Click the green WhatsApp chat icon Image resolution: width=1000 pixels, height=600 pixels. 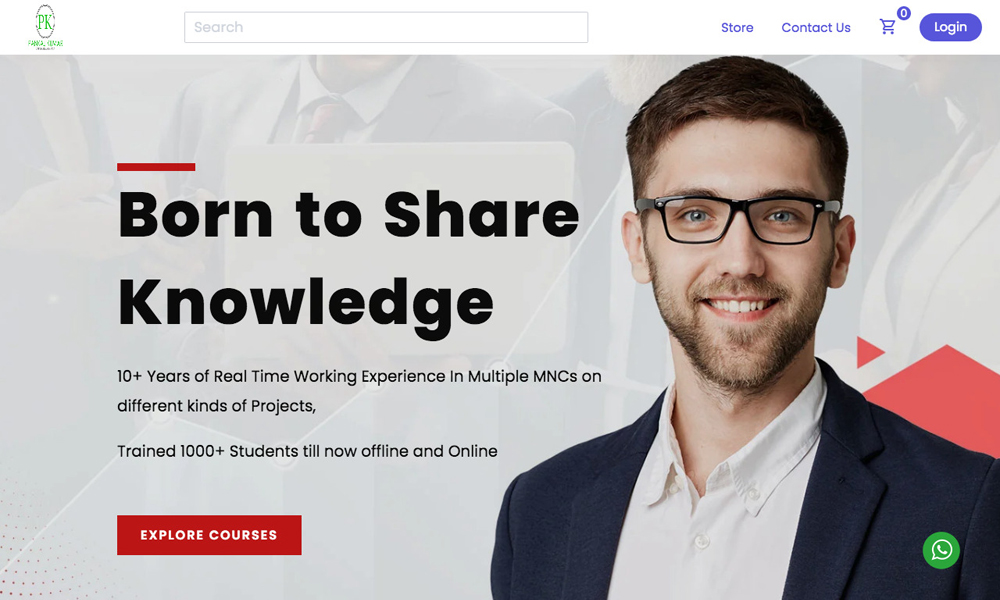click(x=941, y=550)
